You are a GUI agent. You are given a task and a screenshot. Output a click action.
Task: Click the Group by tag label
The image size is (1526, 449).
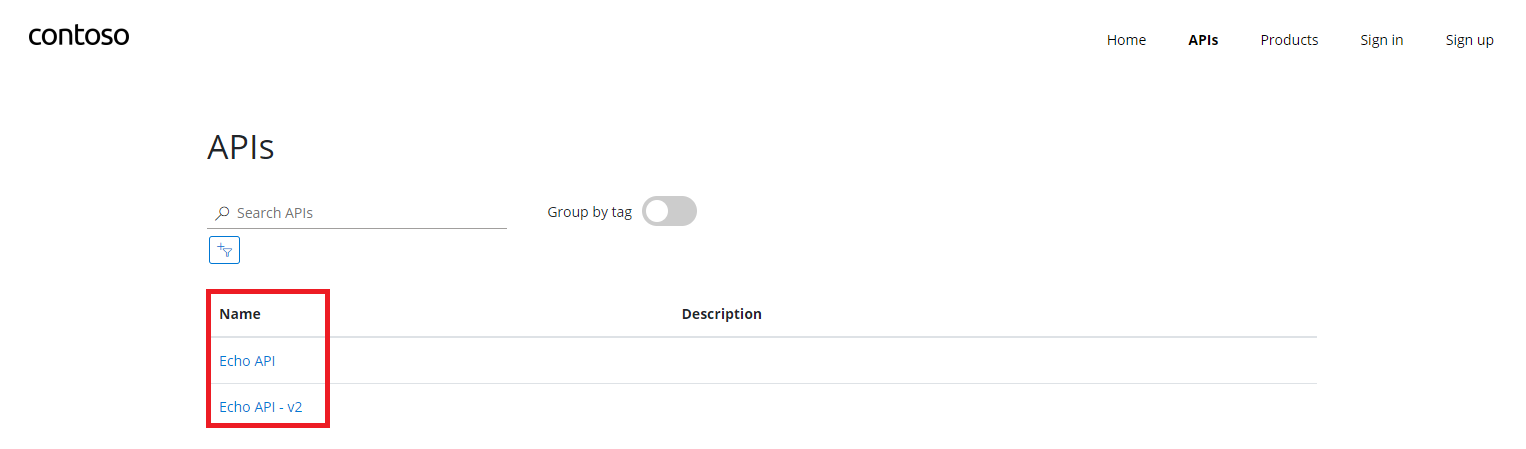tap(590, 212)
